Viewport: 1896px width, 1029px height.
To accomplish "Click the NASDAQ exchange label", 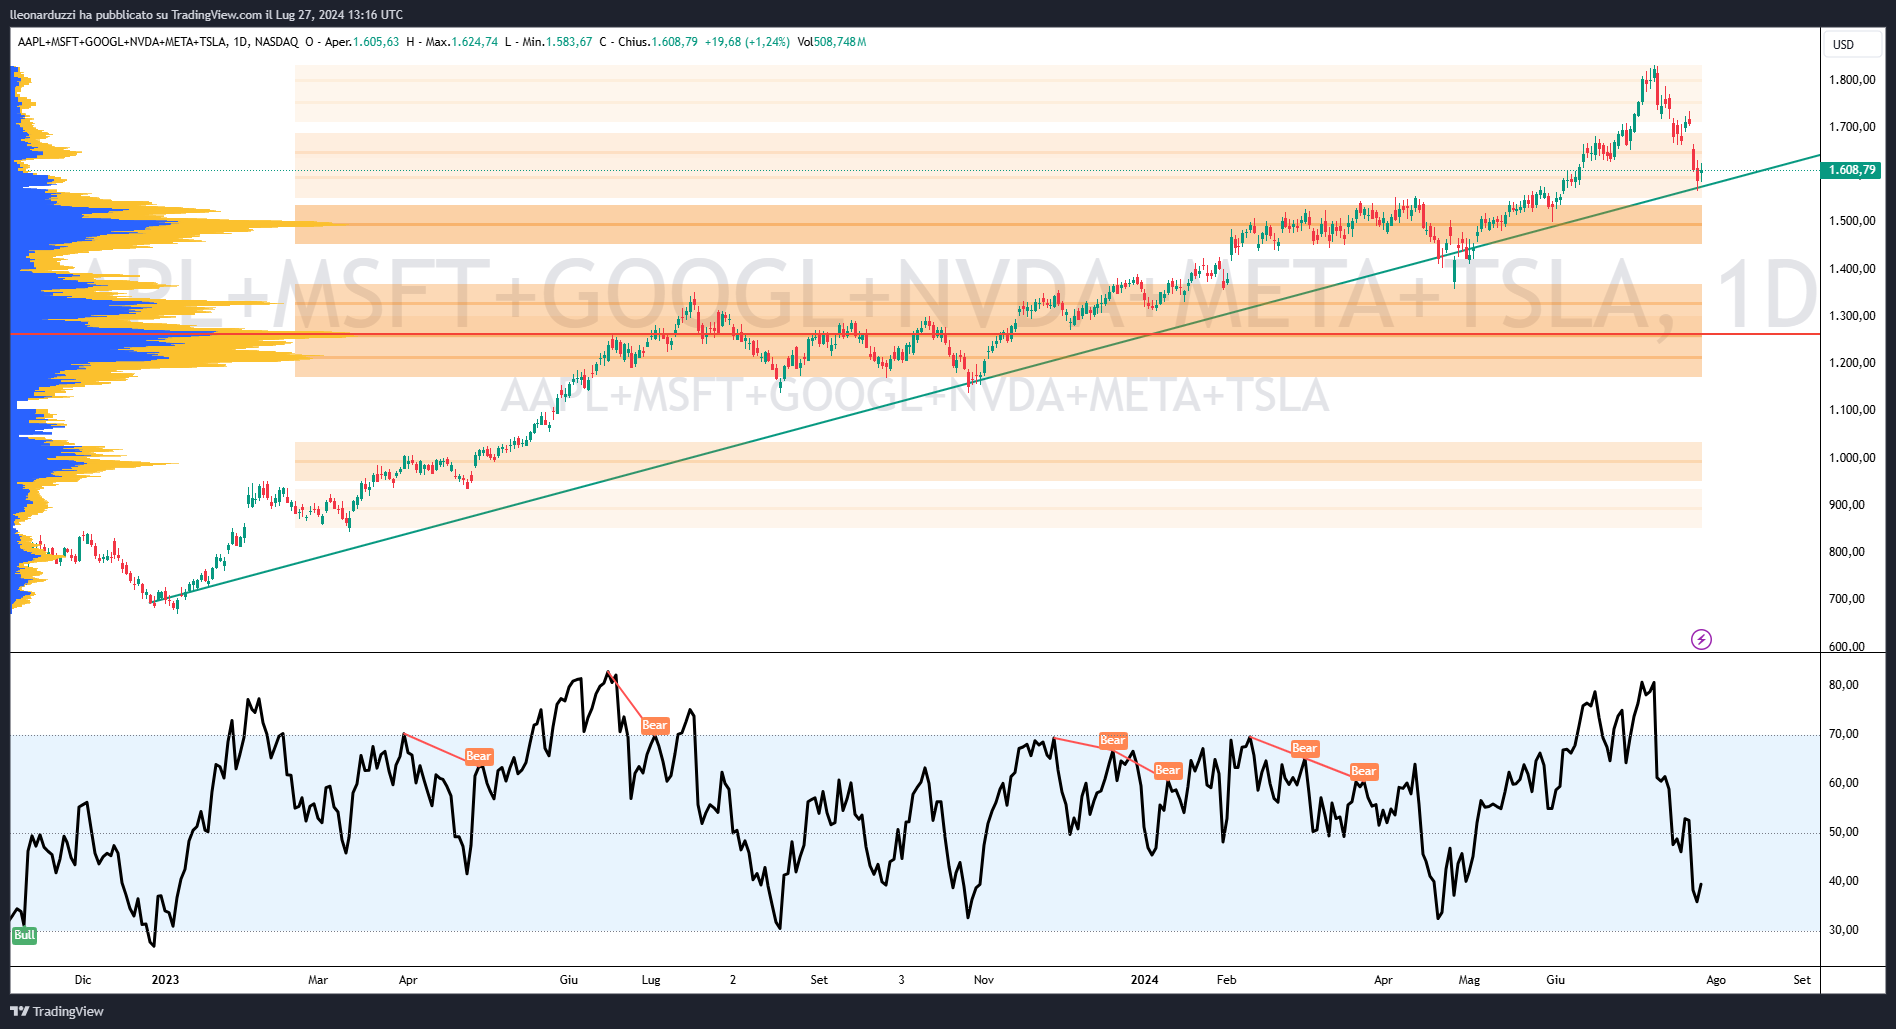I will [277, 42].
